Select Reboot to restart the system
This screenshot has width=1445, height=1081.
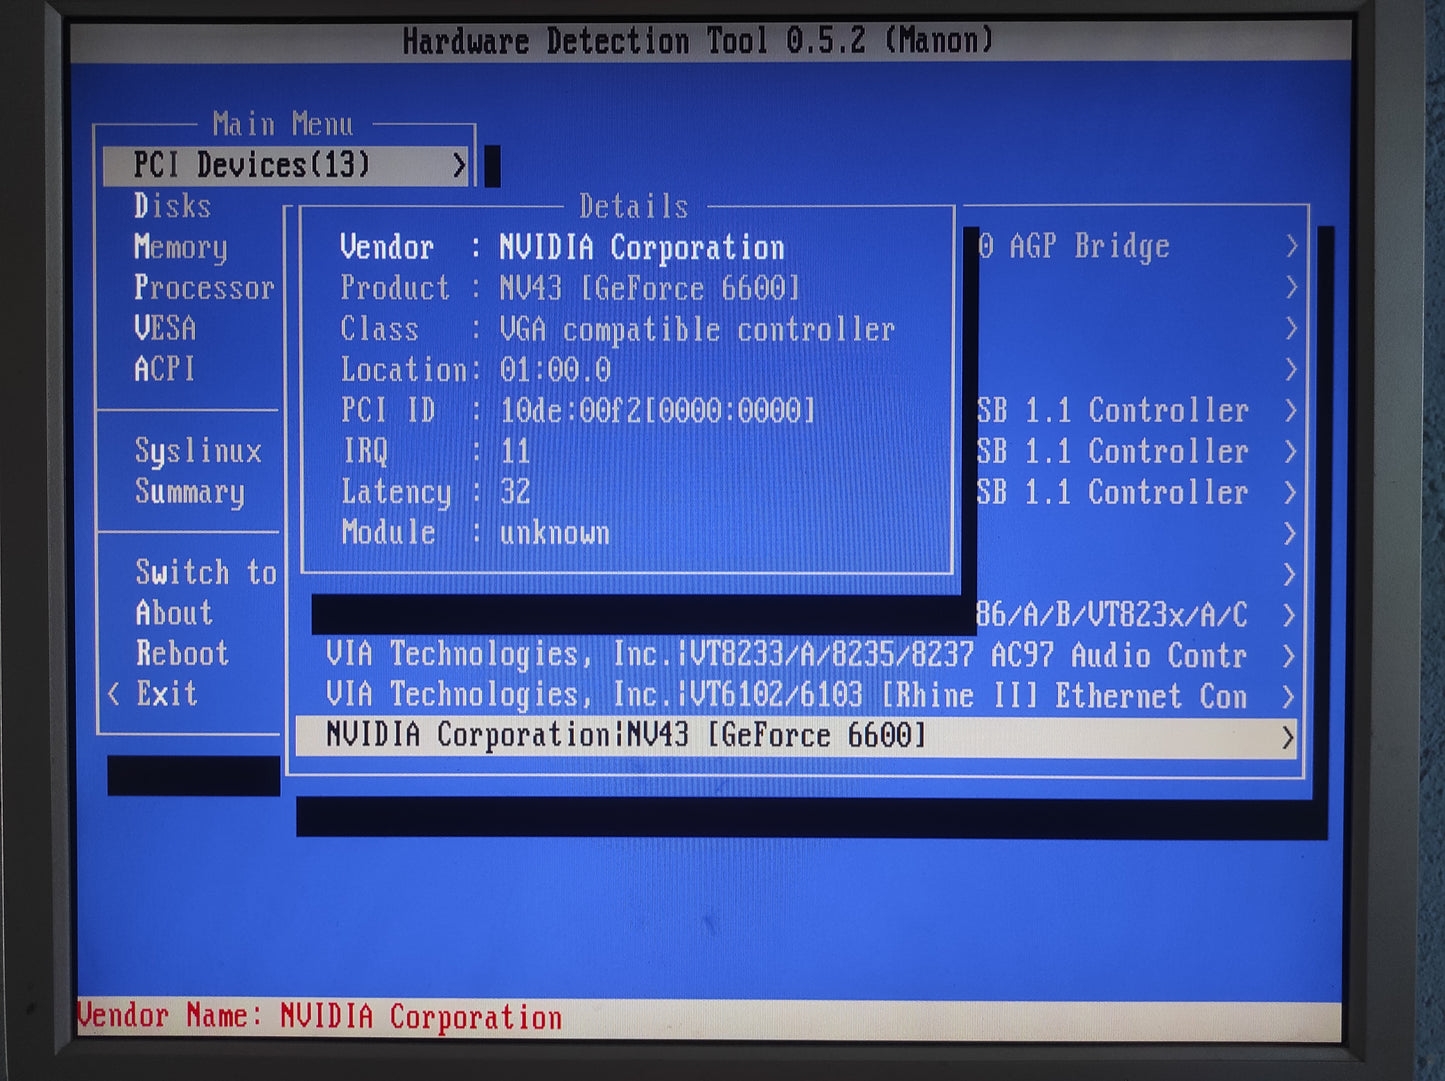click(x=183, y=654)
